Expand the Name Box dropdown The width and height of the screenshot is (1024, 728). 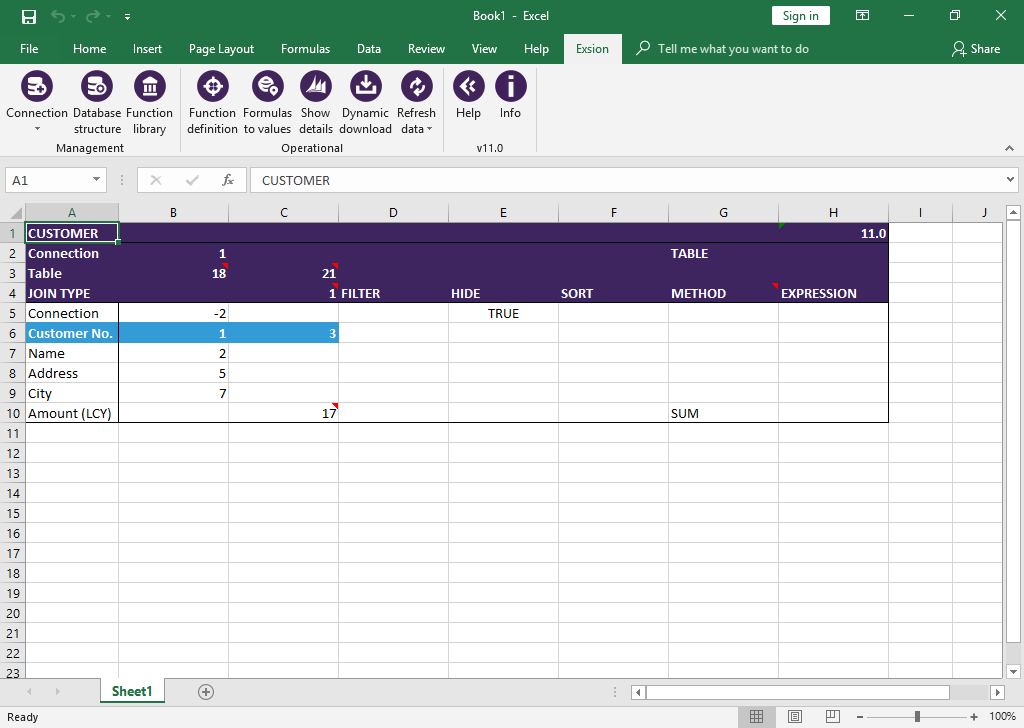96,180
